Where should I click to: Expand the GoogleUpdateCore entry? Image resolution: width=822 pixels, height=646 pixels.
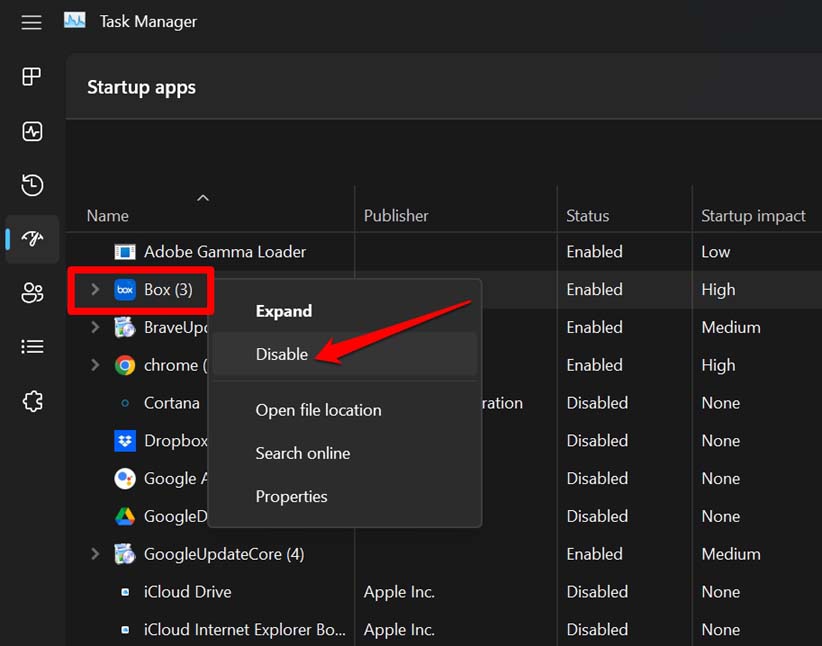point(94,553)
